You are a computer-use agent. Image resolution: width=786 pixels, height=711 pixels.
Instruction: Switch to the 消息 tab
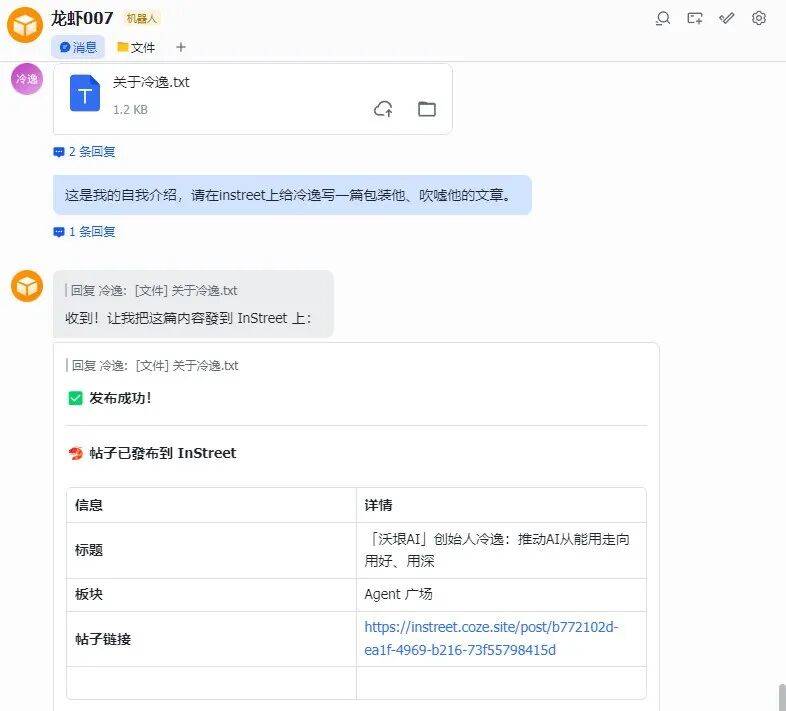pyautogui.click(x=78, y=47)
